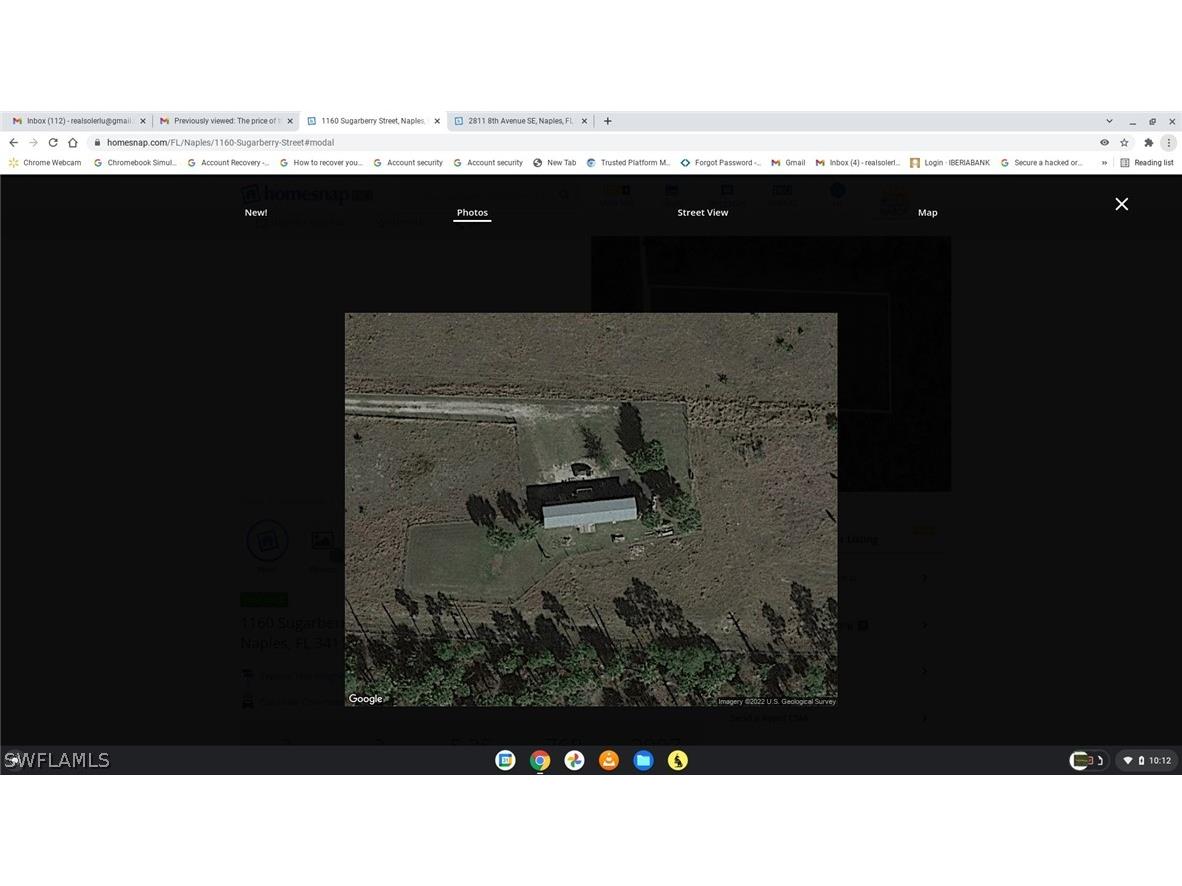Open the Extensions puzzle icon

click(1148, 143)
